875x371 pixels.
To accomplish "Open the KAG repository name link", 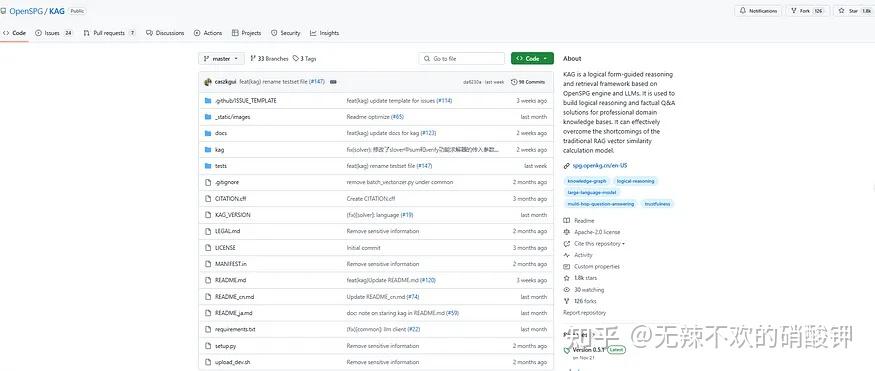I will click(57, 11).
